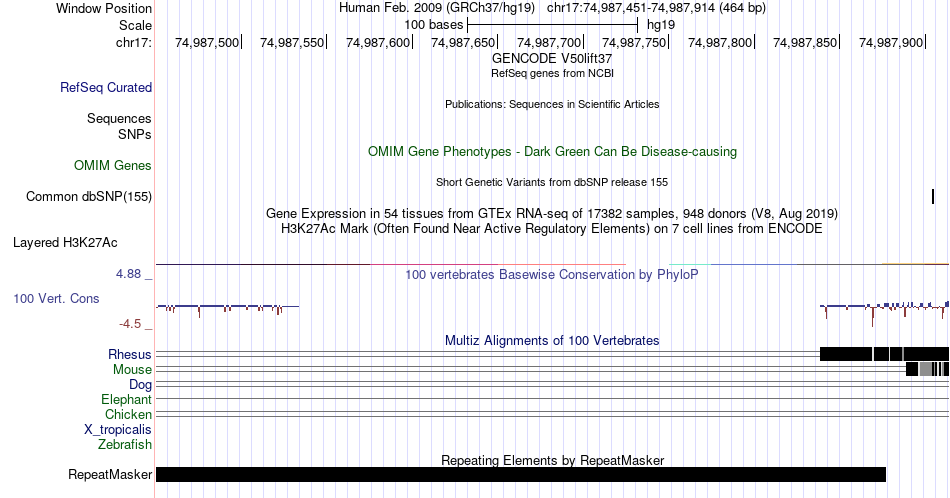Click the Scale label
Viewport: 950px width, 498px height.
pos(135,25)
